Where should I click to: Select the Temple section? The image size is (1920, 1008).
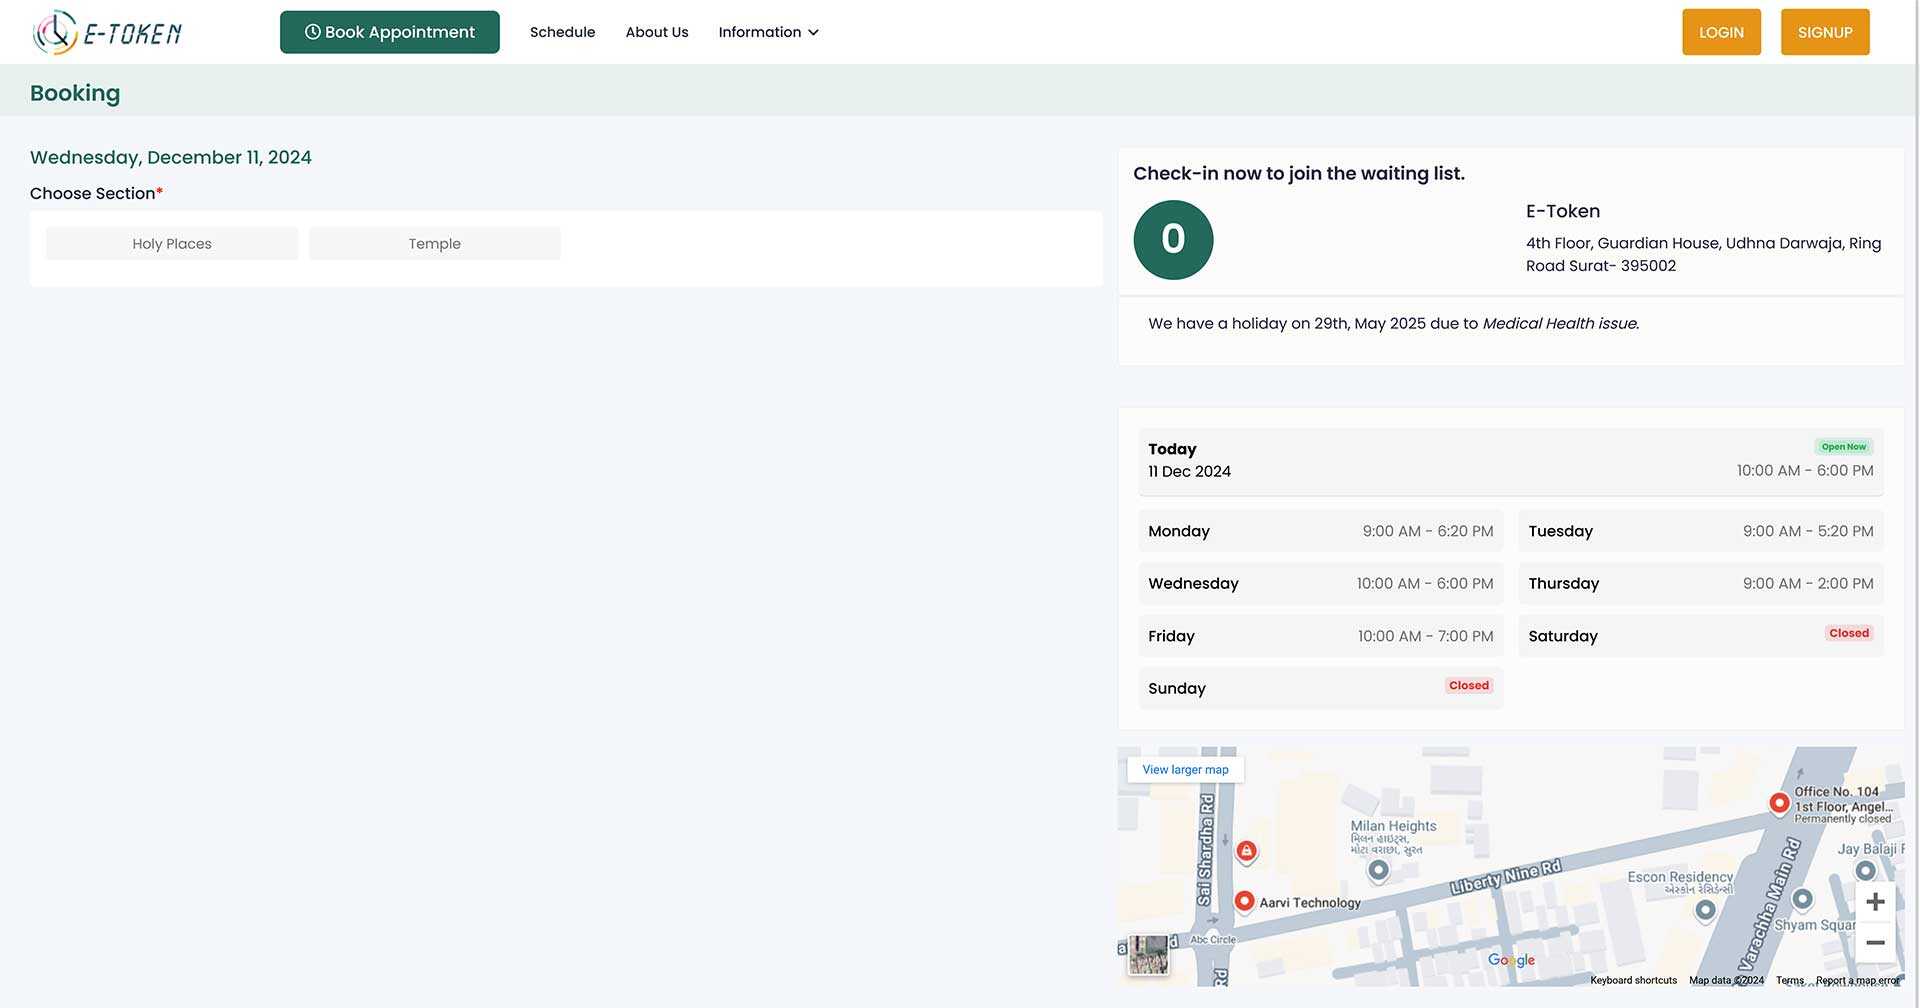pyautogui.click(x=434, y=244)
